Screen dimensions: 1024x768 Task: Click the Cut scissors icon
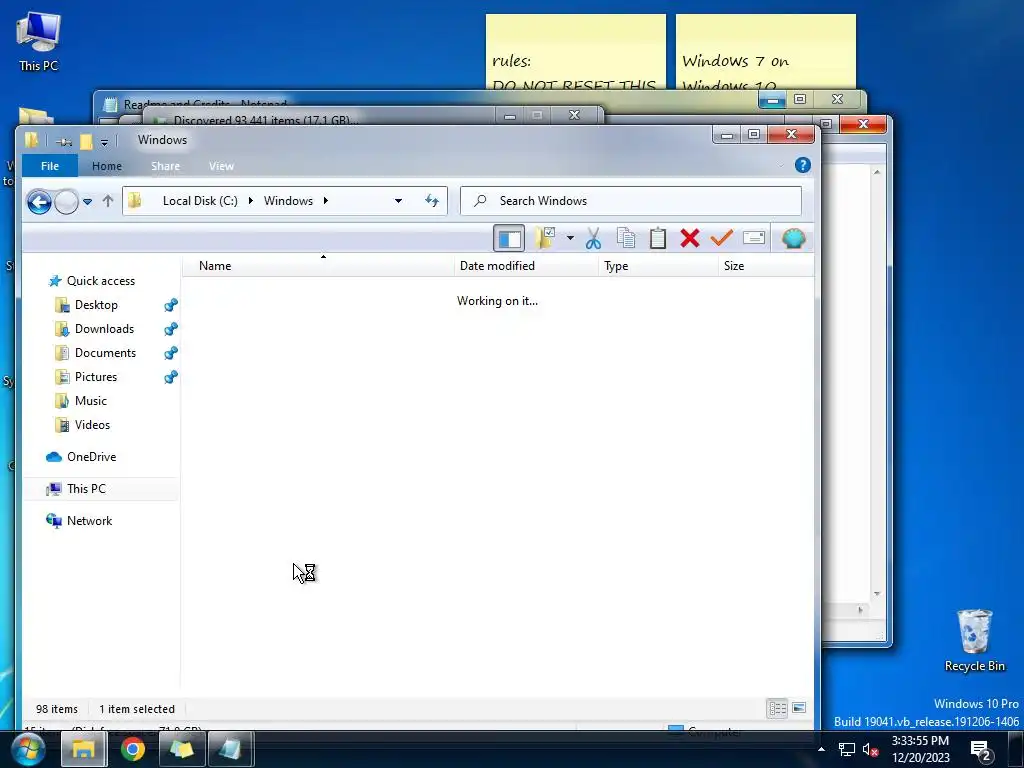click(593, 238)
